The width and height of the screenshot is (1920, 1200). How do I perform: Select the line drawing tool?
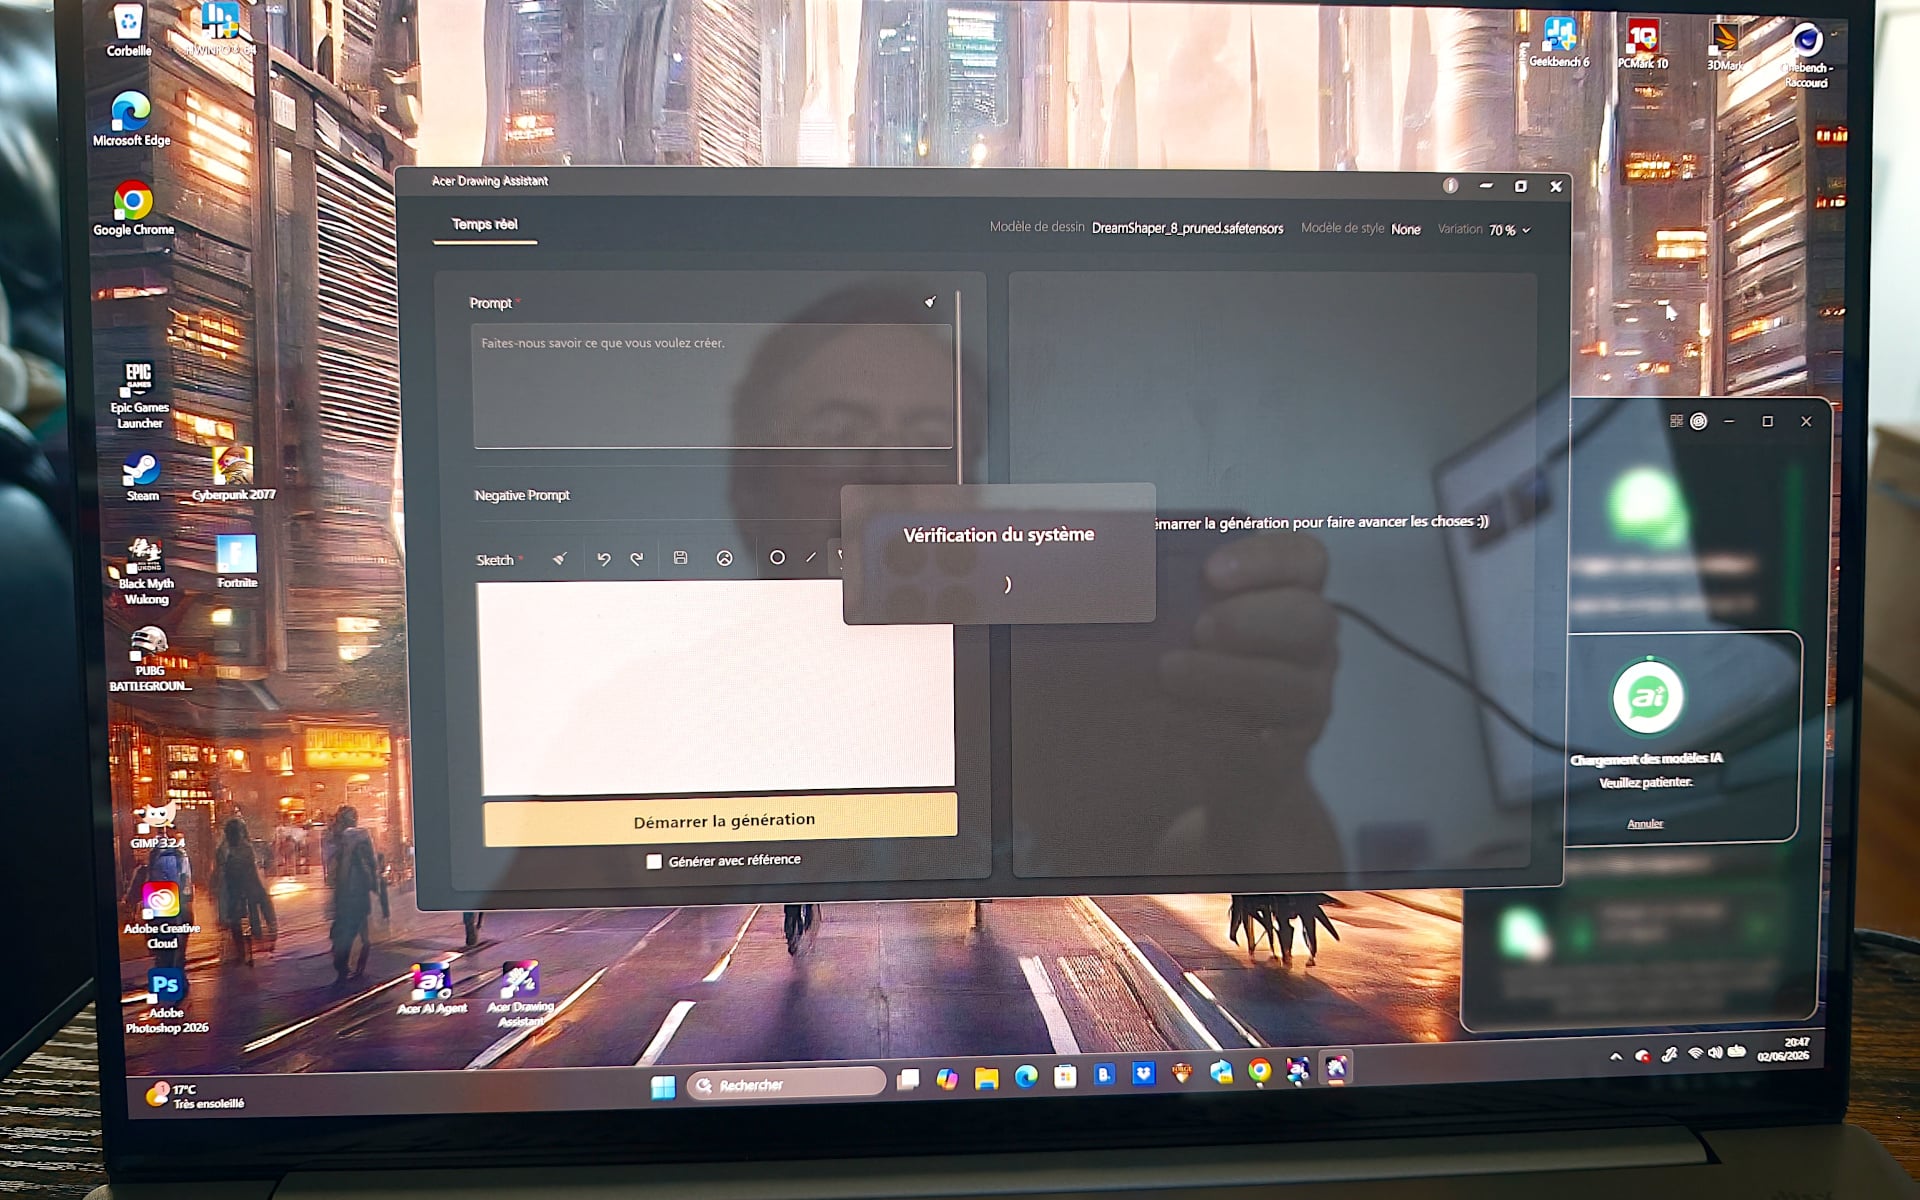click(811, 557)
